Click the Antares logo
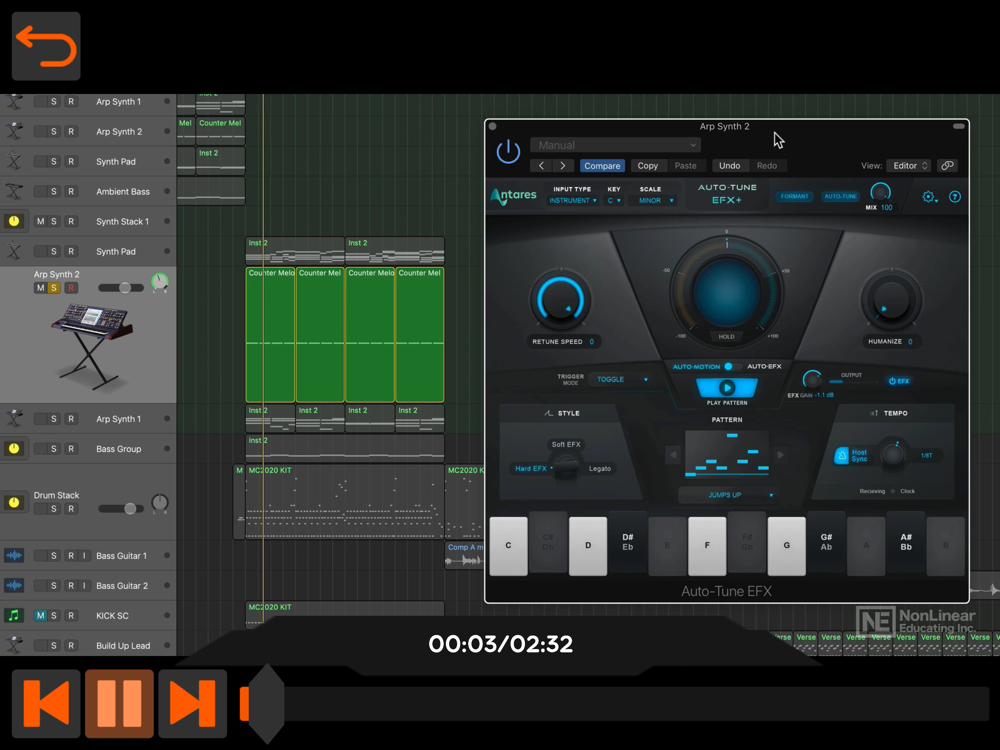 (513, 196)
